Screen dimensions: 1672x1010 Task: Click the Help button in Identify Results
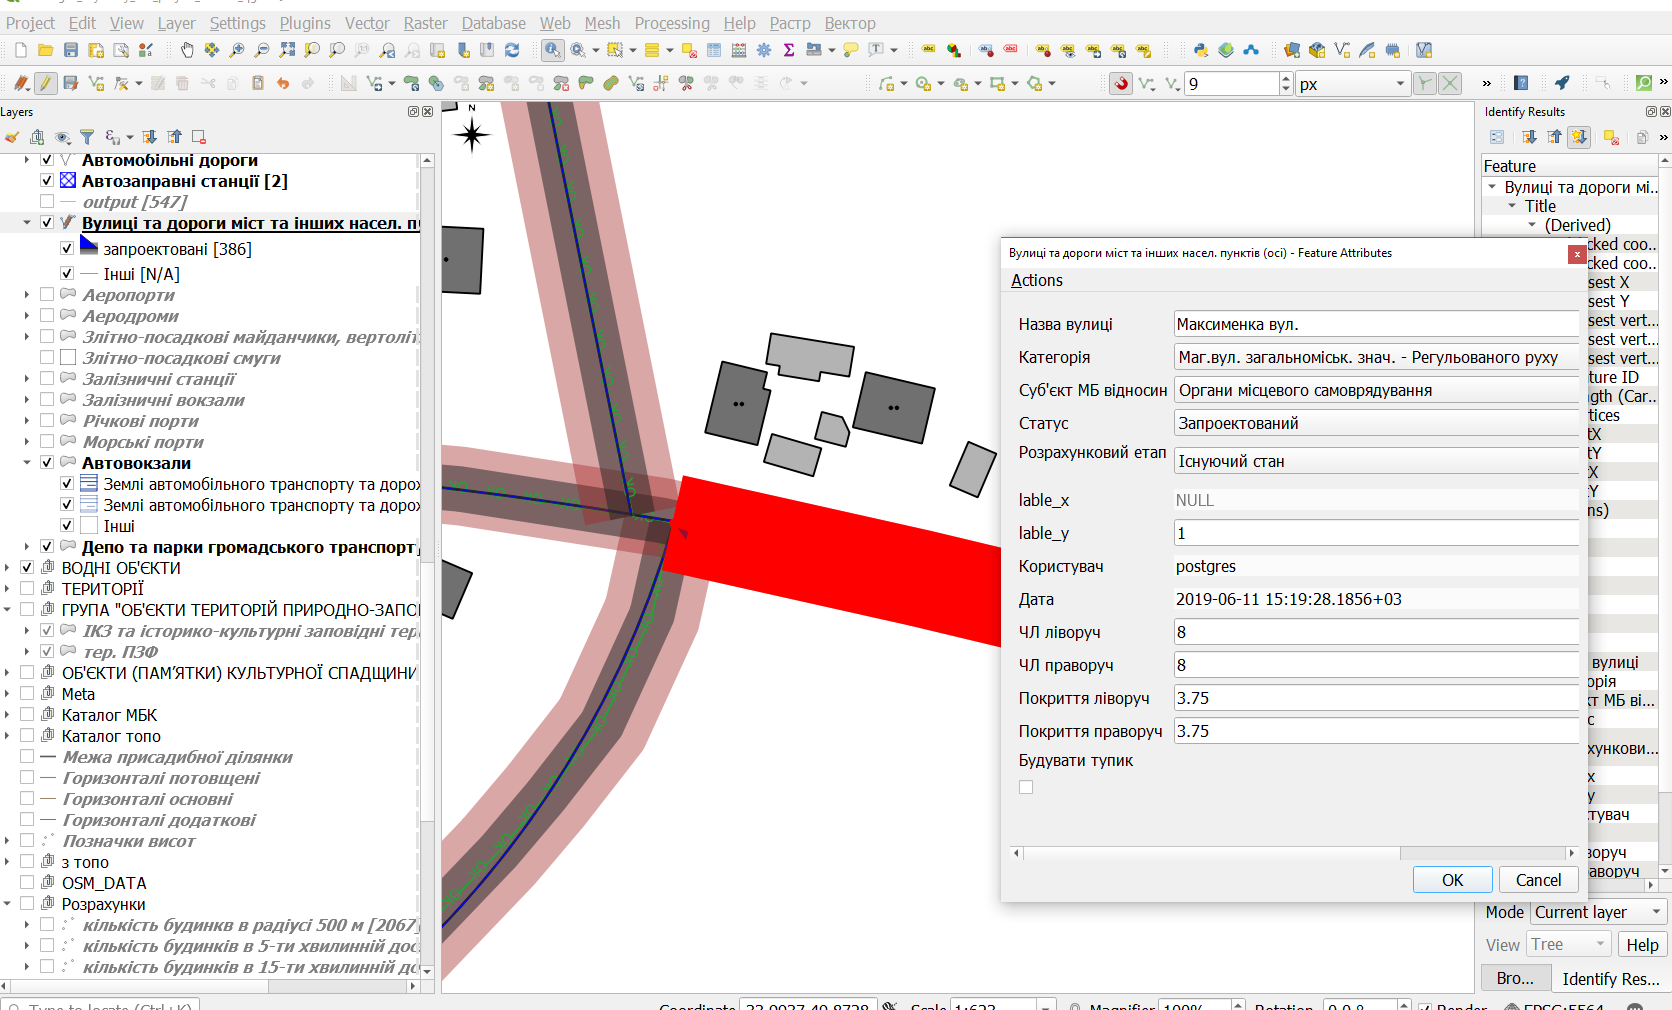click(x=1642, y=945)
